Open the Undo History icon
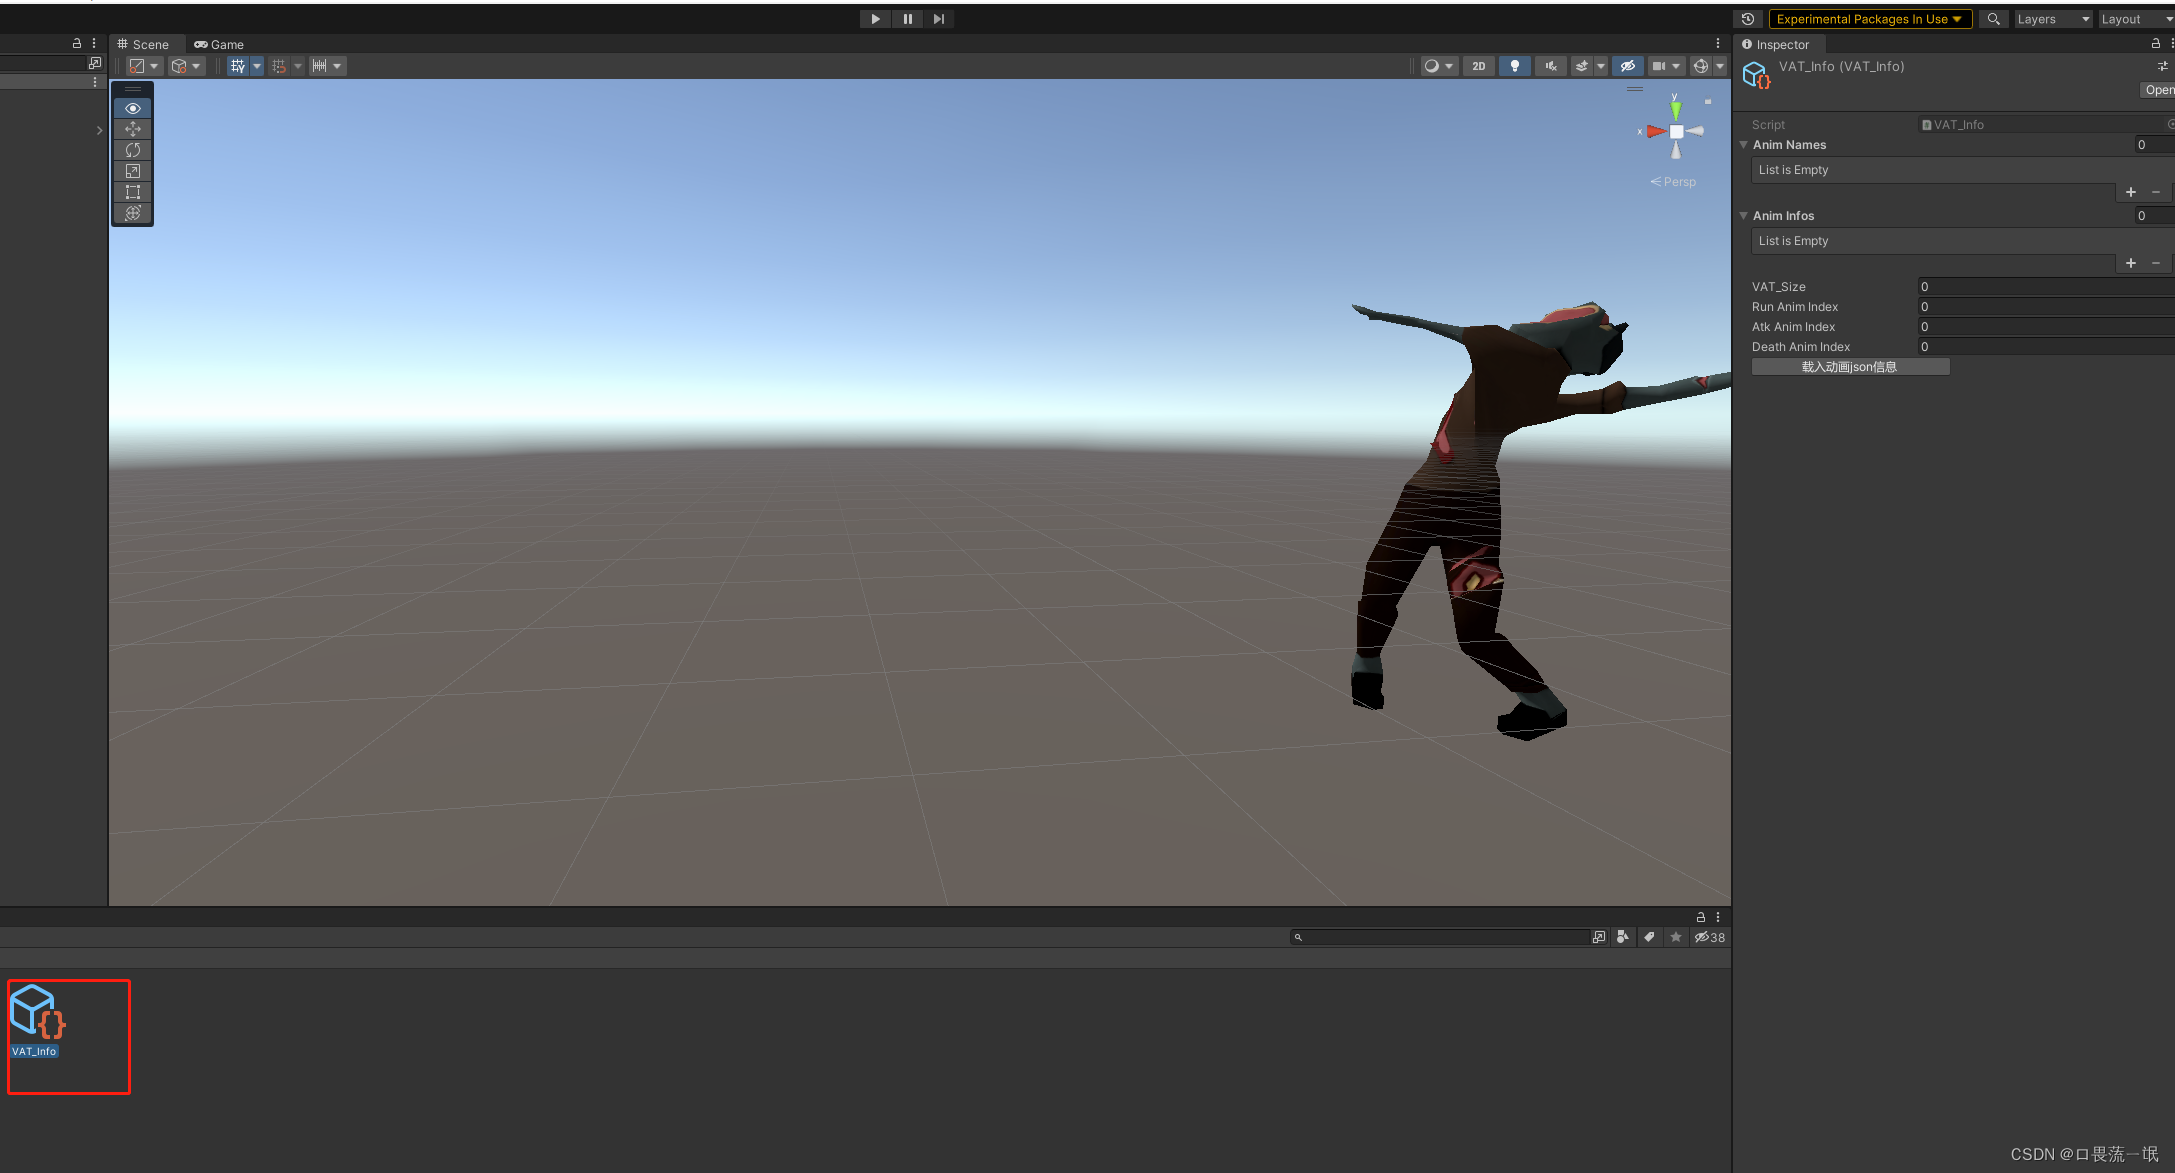Image resolution: width=2175 pixels, height=1173 pixels. click(1747, 19)
